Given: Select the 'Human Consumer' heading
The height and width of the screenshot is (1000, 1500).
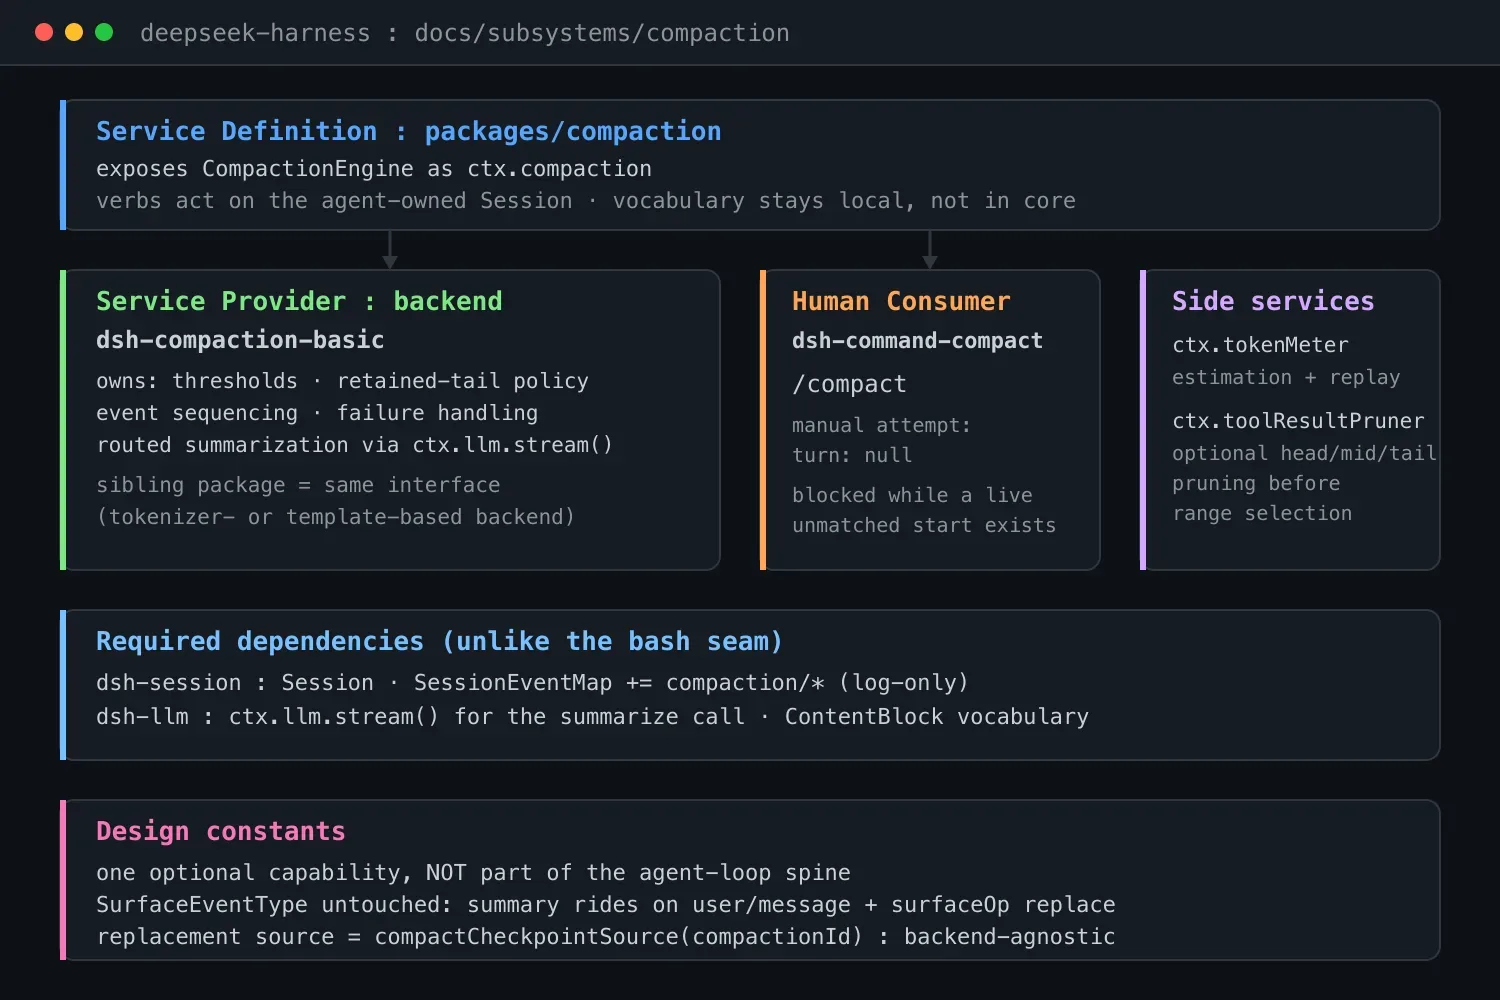Looking at the screenshot, I should (901, 301).
